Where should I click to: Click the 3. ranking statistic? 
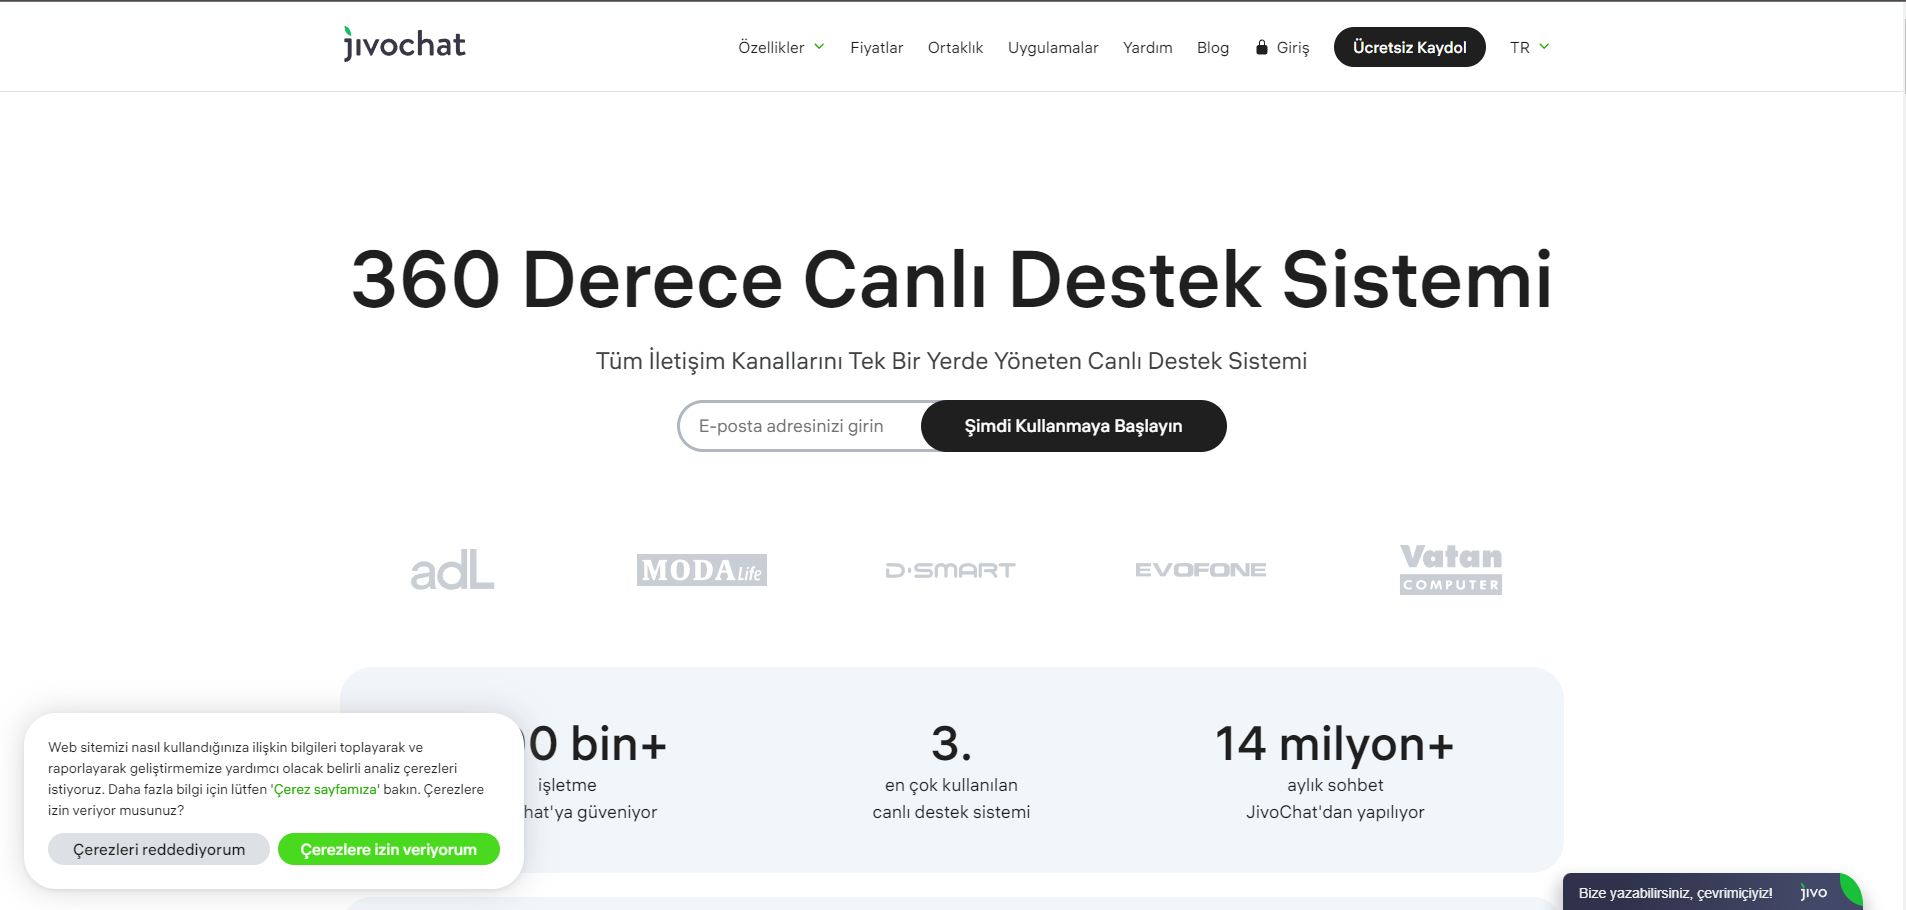click(x=951, y=744)
